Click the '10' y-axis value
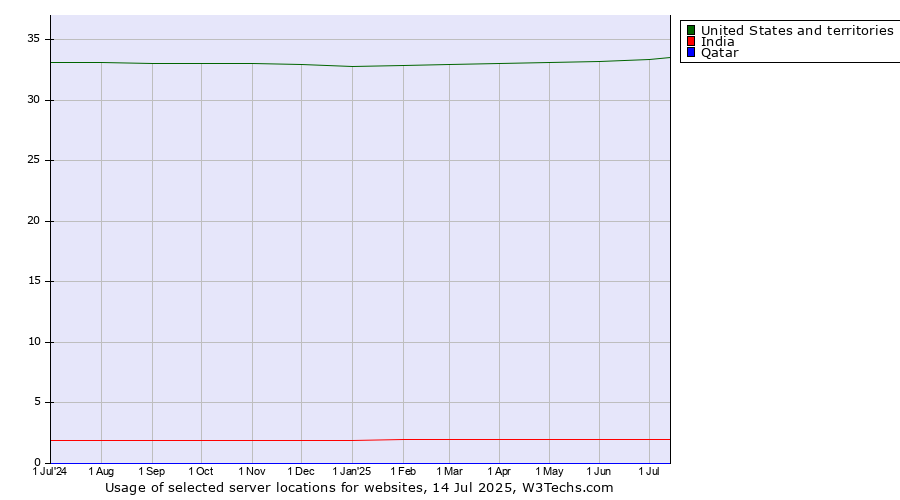Screen dimensions: 900x500 pos(33,342)
